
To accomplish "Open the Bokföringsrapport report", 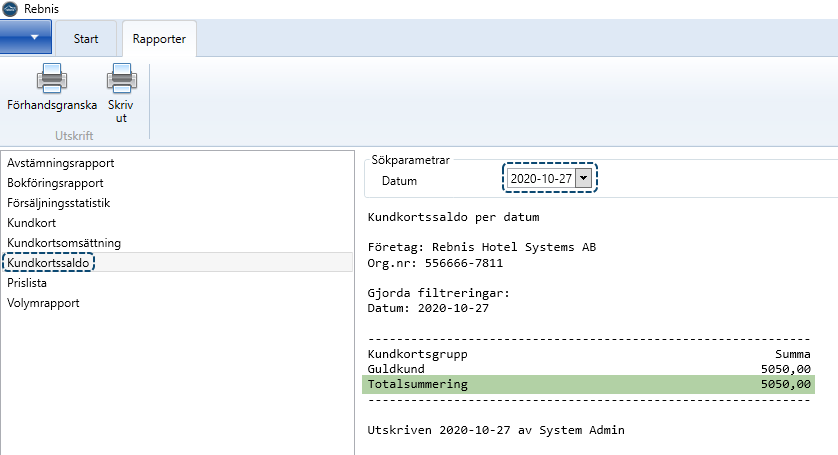I will [x=55, y=183].
